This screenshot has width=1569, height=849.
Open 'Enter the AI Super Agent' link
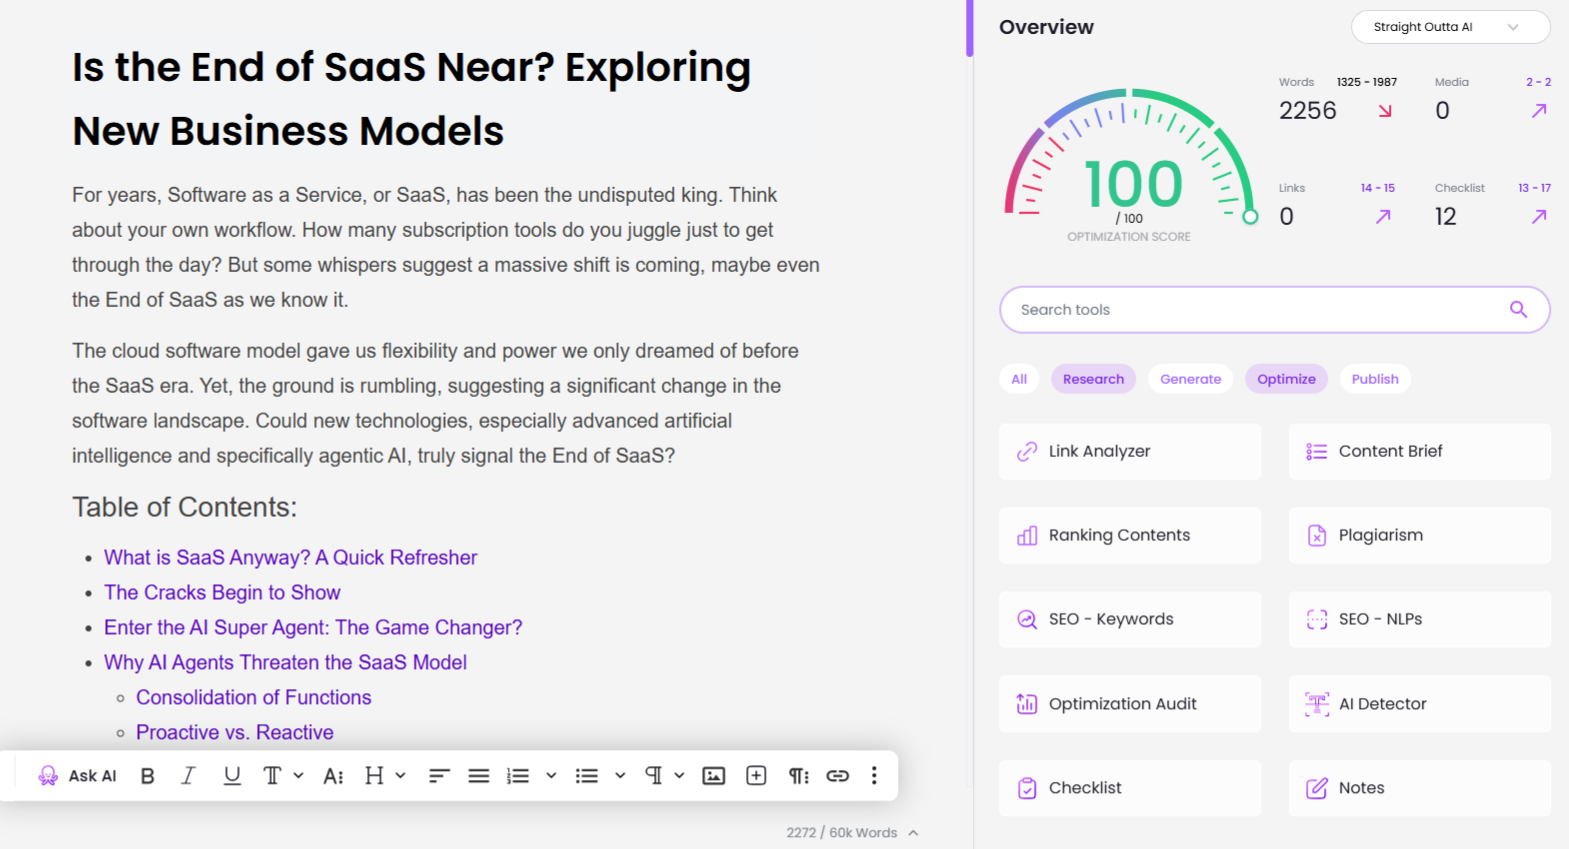[x=313, y=628]
